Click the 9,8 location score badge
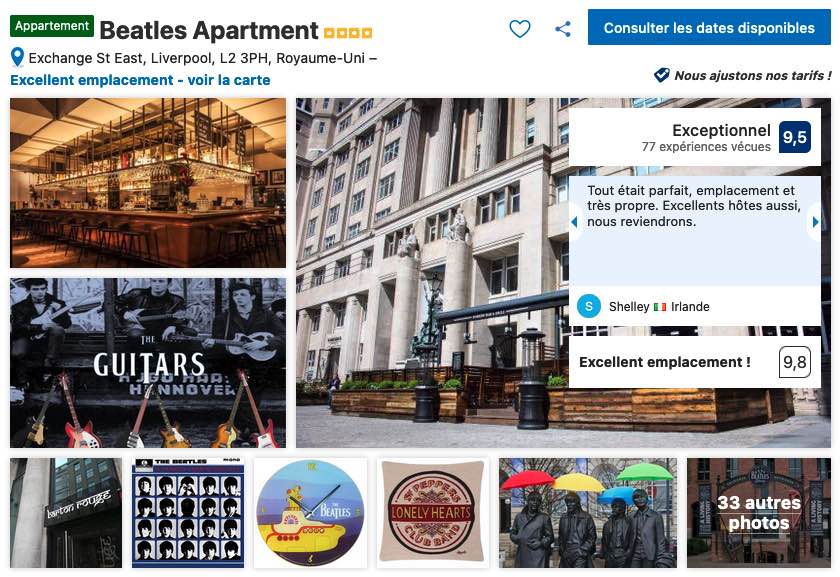 point(794,362)
